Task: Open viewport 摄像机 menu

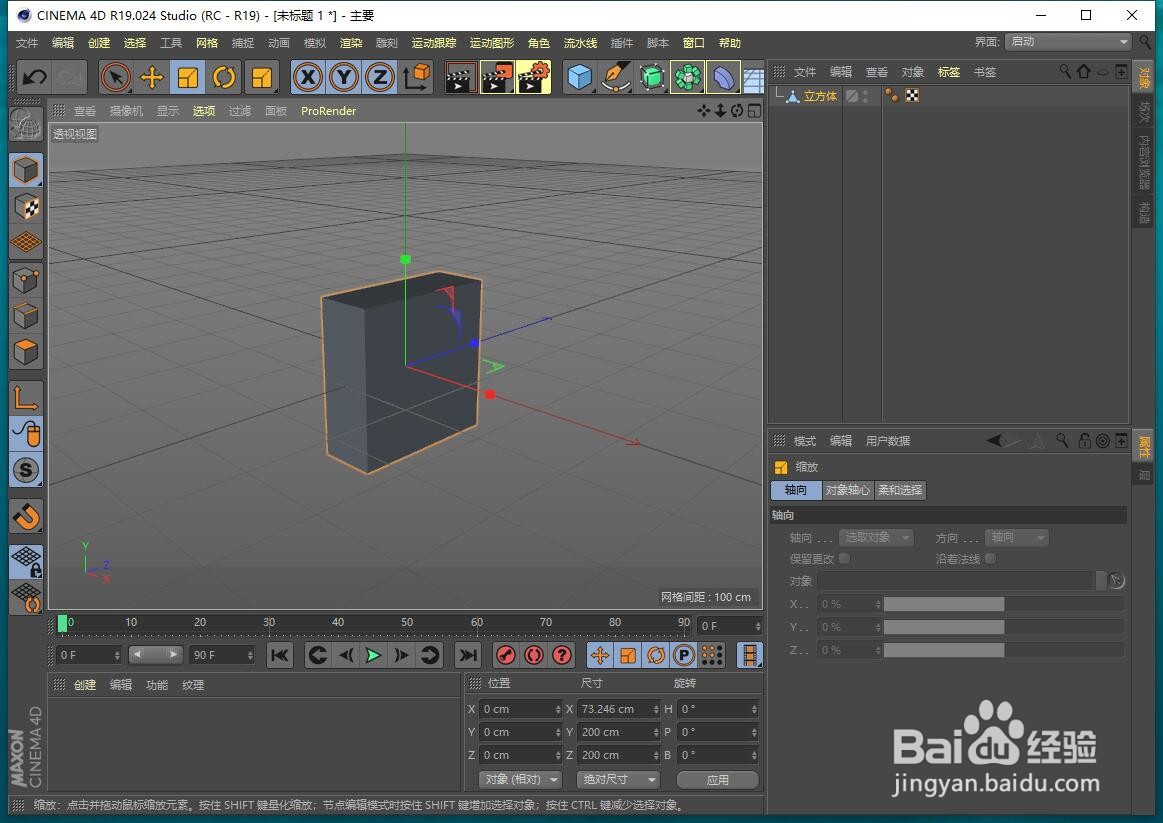Action: (x=126, y=111)
